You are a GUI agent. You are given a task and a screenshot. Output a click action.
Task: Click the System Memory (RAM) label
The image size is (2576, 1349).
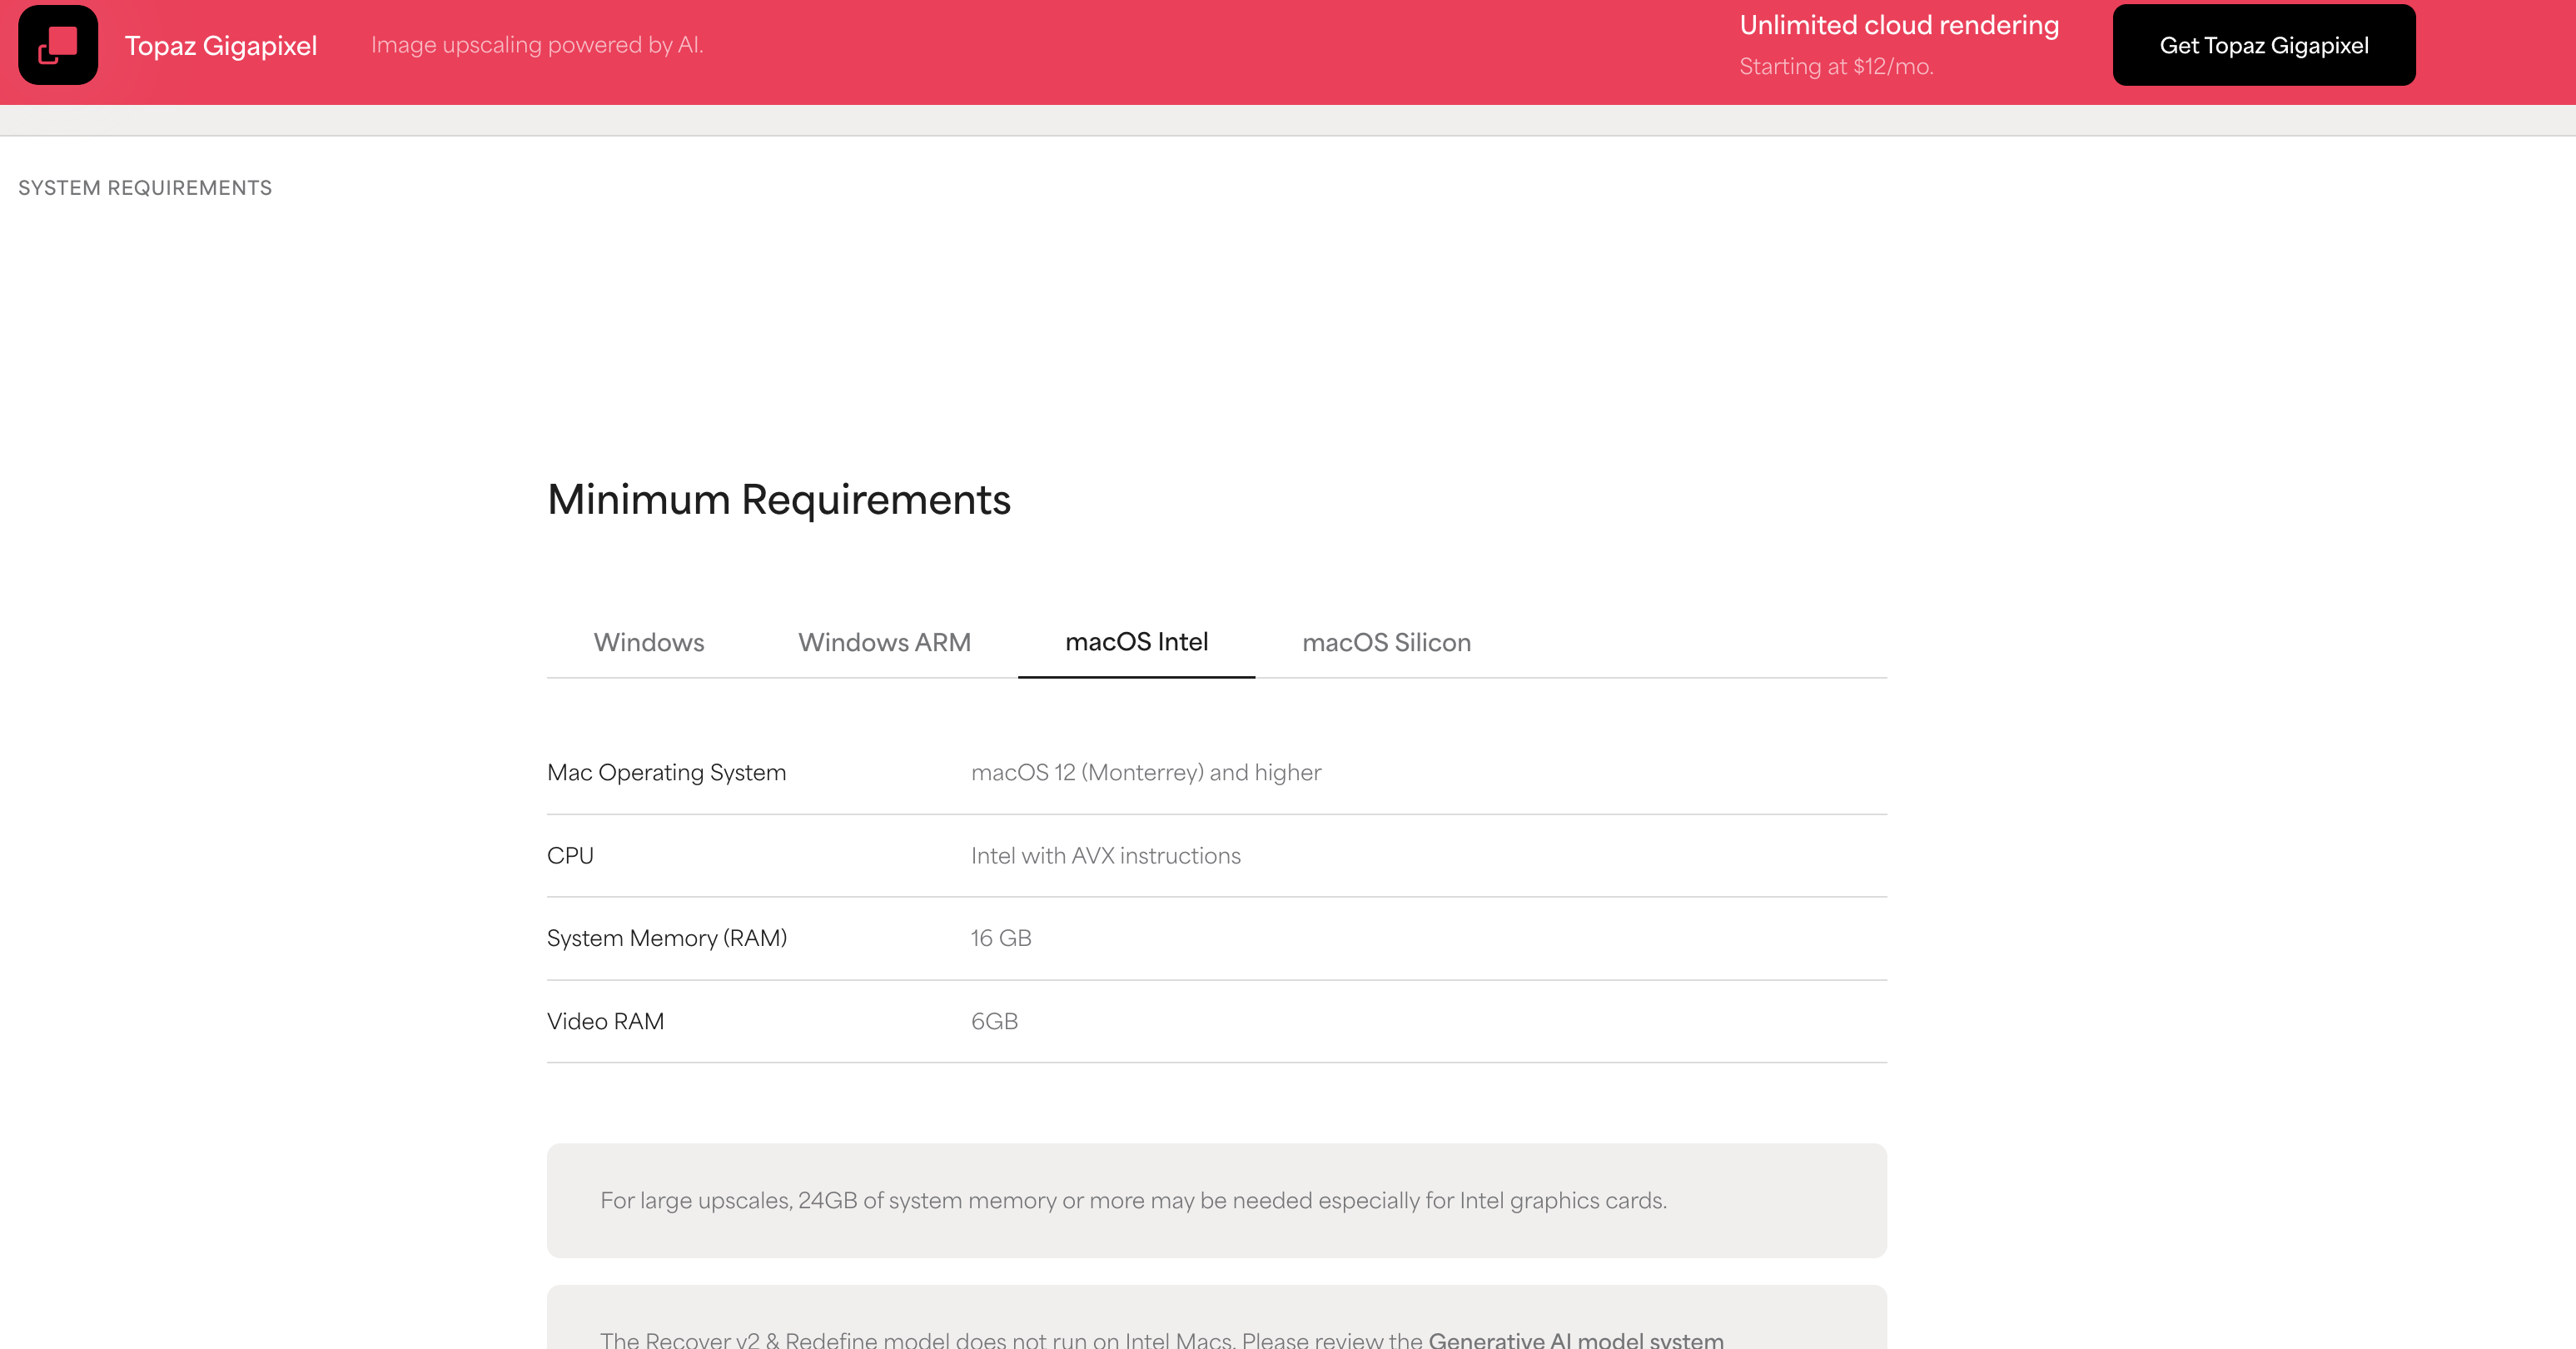(666, 938)
